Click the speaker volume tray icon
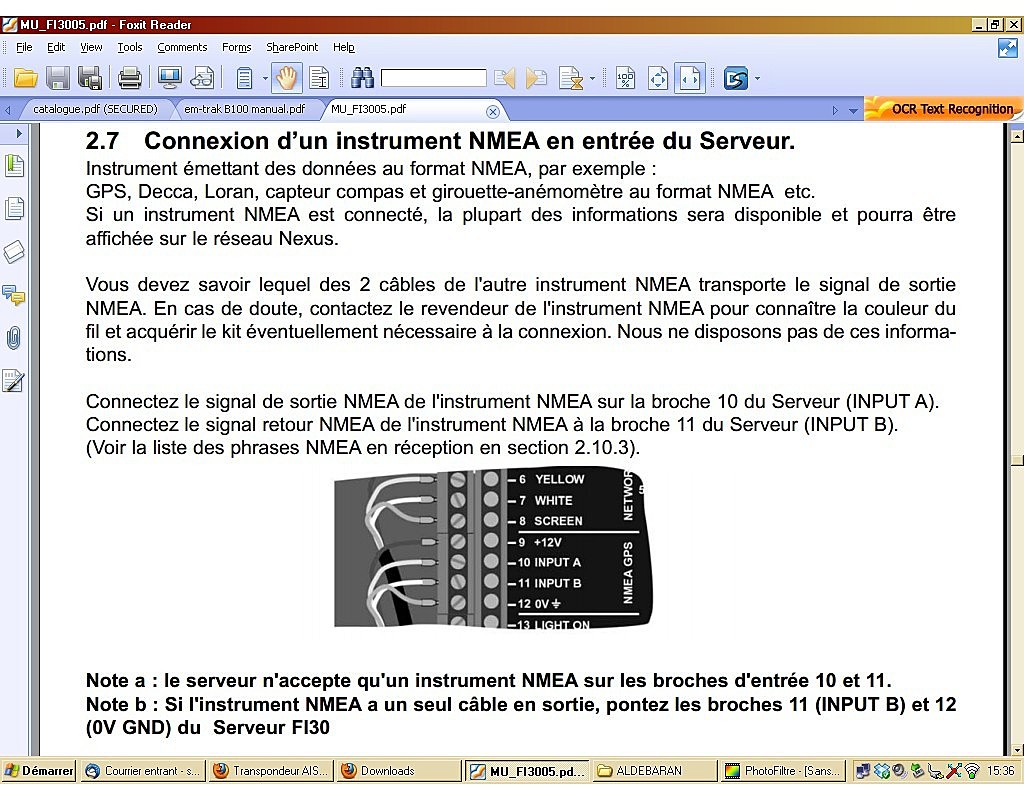Screen dimensions: 1024x800 coord(899,771)
